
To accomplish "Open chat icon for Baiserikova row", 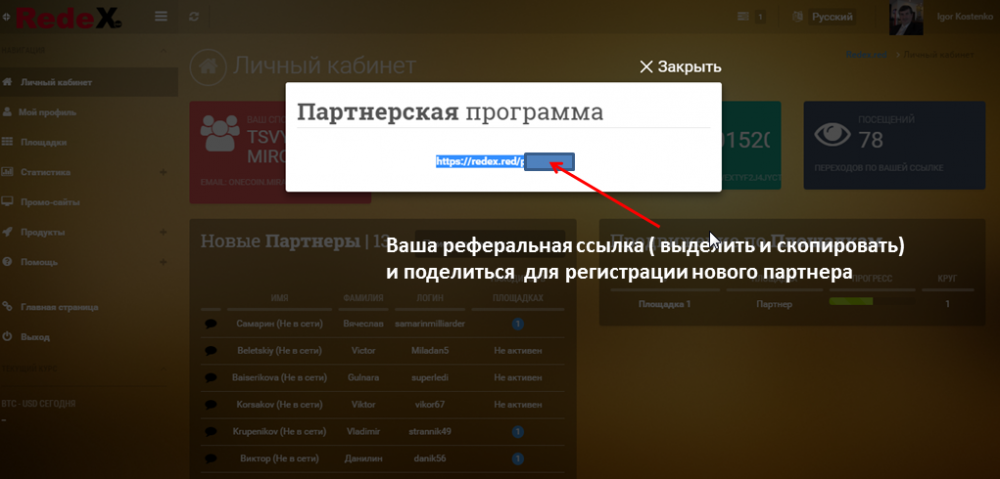I will (211, 378).
